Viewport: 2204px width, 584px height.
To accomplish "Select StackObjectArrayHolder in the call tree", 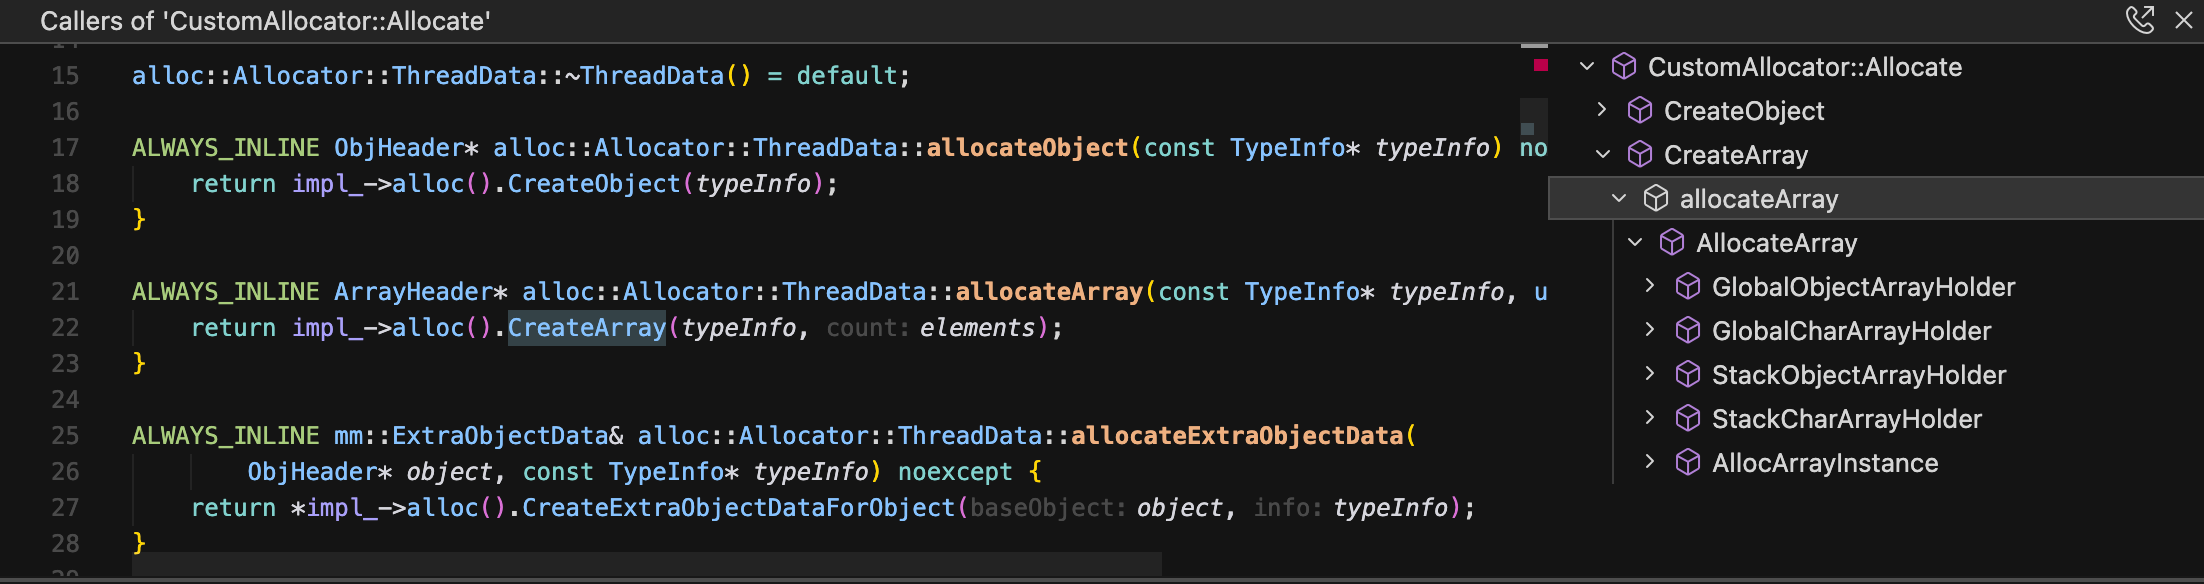I will click(1858, 375).
